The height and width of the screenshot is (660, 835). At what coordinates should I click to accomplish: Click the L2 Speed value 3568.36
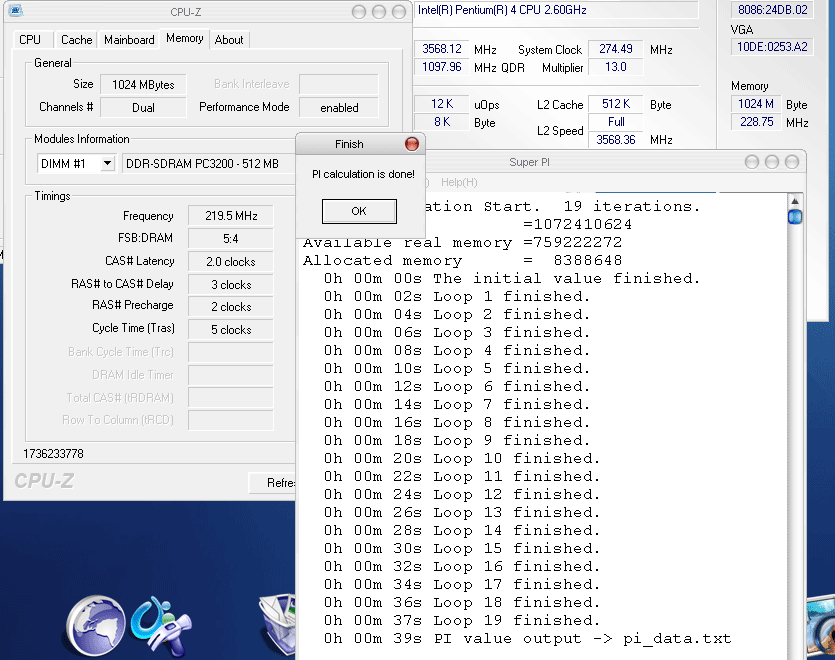[x=616, y=140]
